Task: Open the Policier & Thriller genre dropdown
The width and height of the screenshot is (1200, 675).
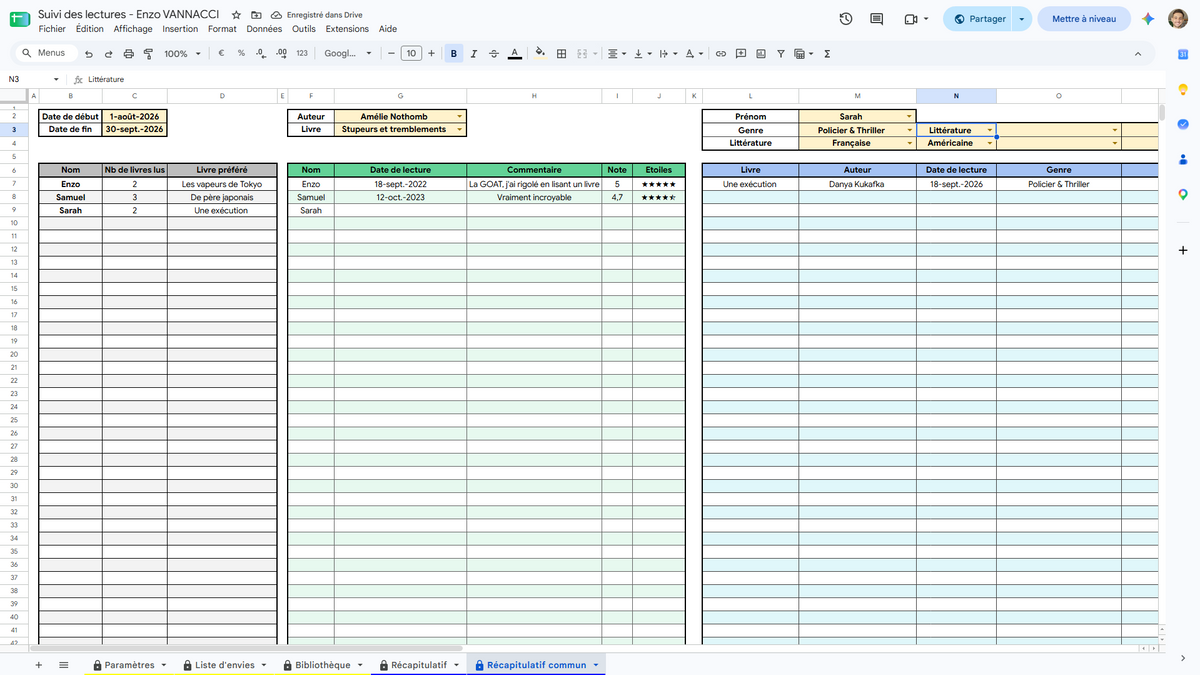Action: tap(908, 130)
